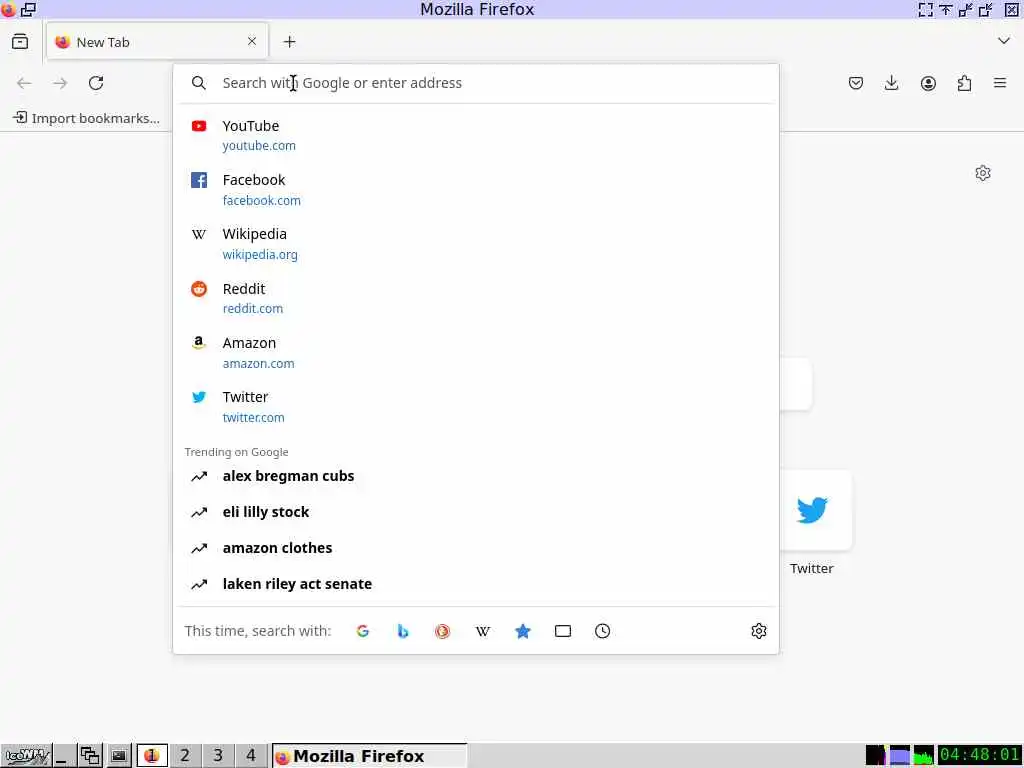The height and width of the screenshot is (768, 1024).
Task: Click Mozilla Firefox taskbar entry
Action: 370,756
